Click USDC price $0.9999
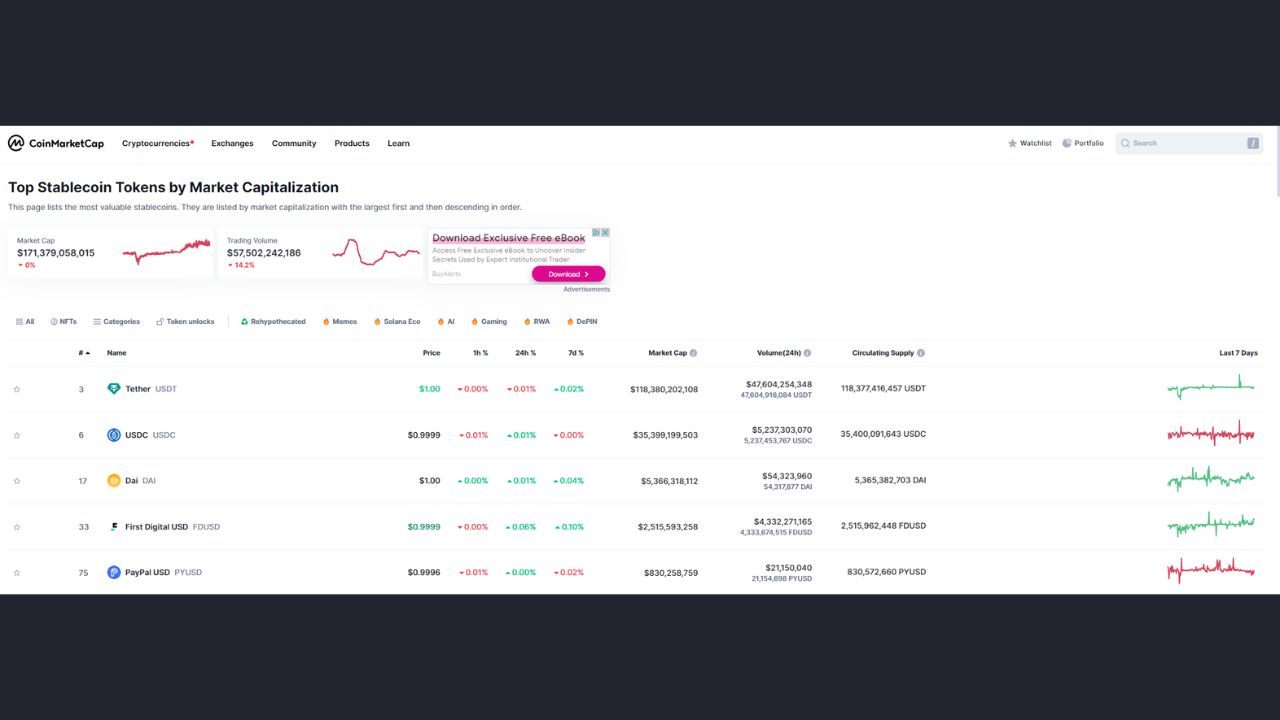1280x720 pixels. (424, 435)
